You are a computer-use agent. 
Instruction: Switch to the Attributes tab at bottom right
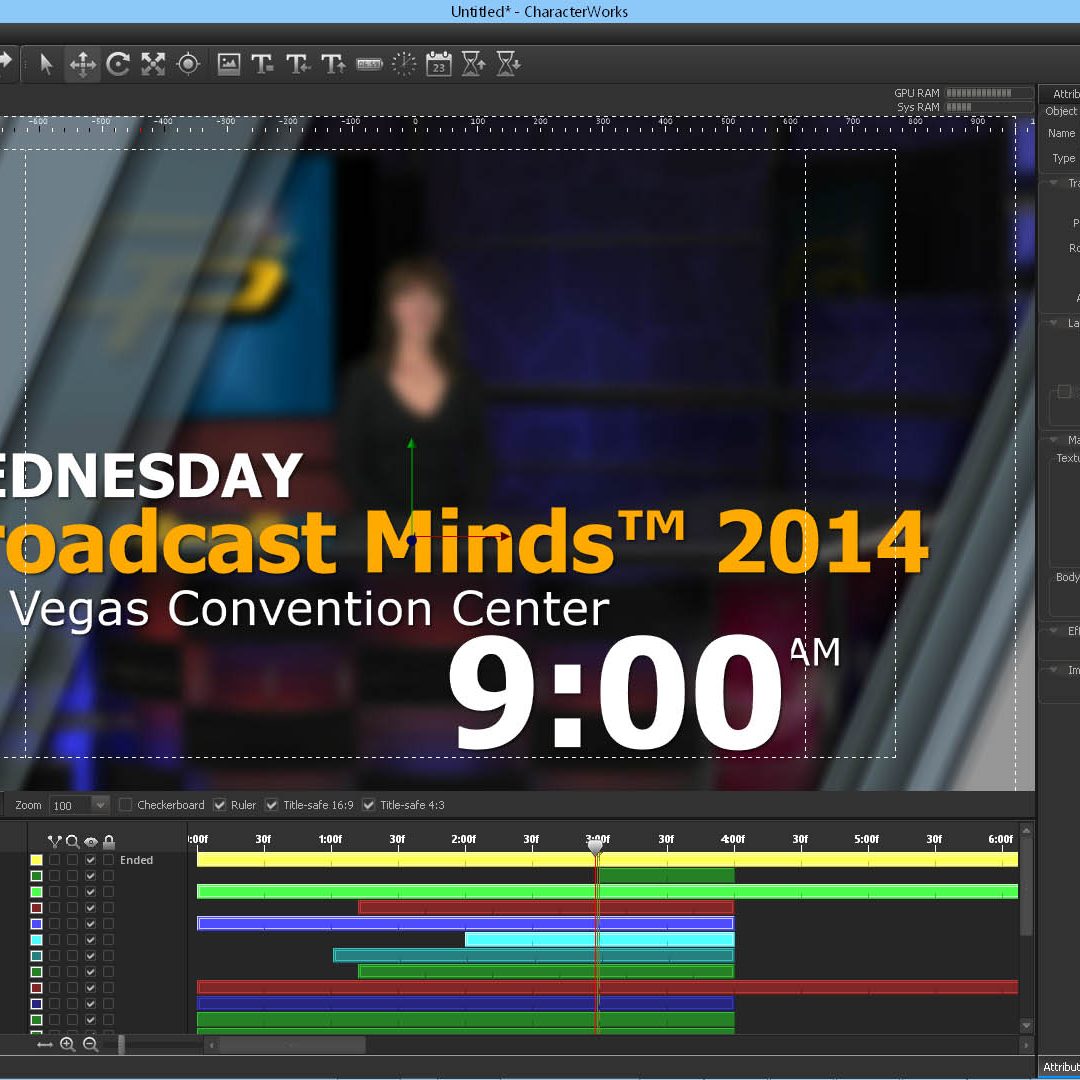click(1060, 1067)
